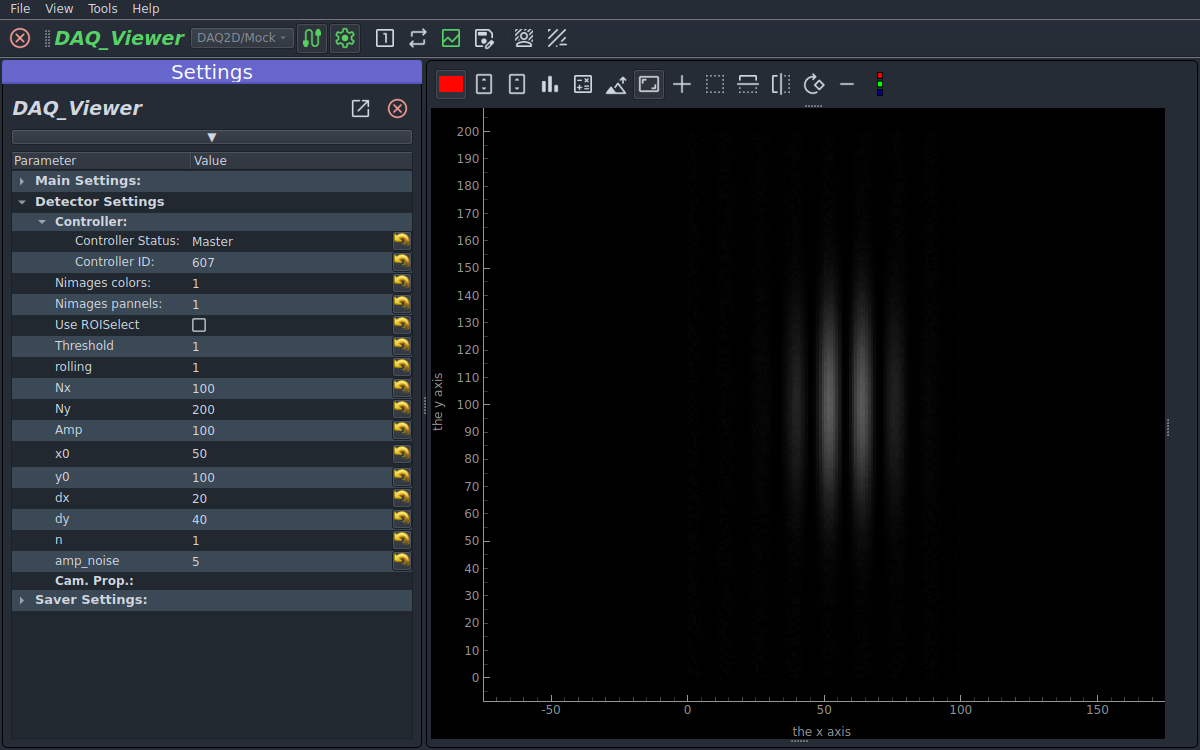This screenshot has height=750, width=1200.
Task: Expand the Main Settings group
Action: click(21, 181)
